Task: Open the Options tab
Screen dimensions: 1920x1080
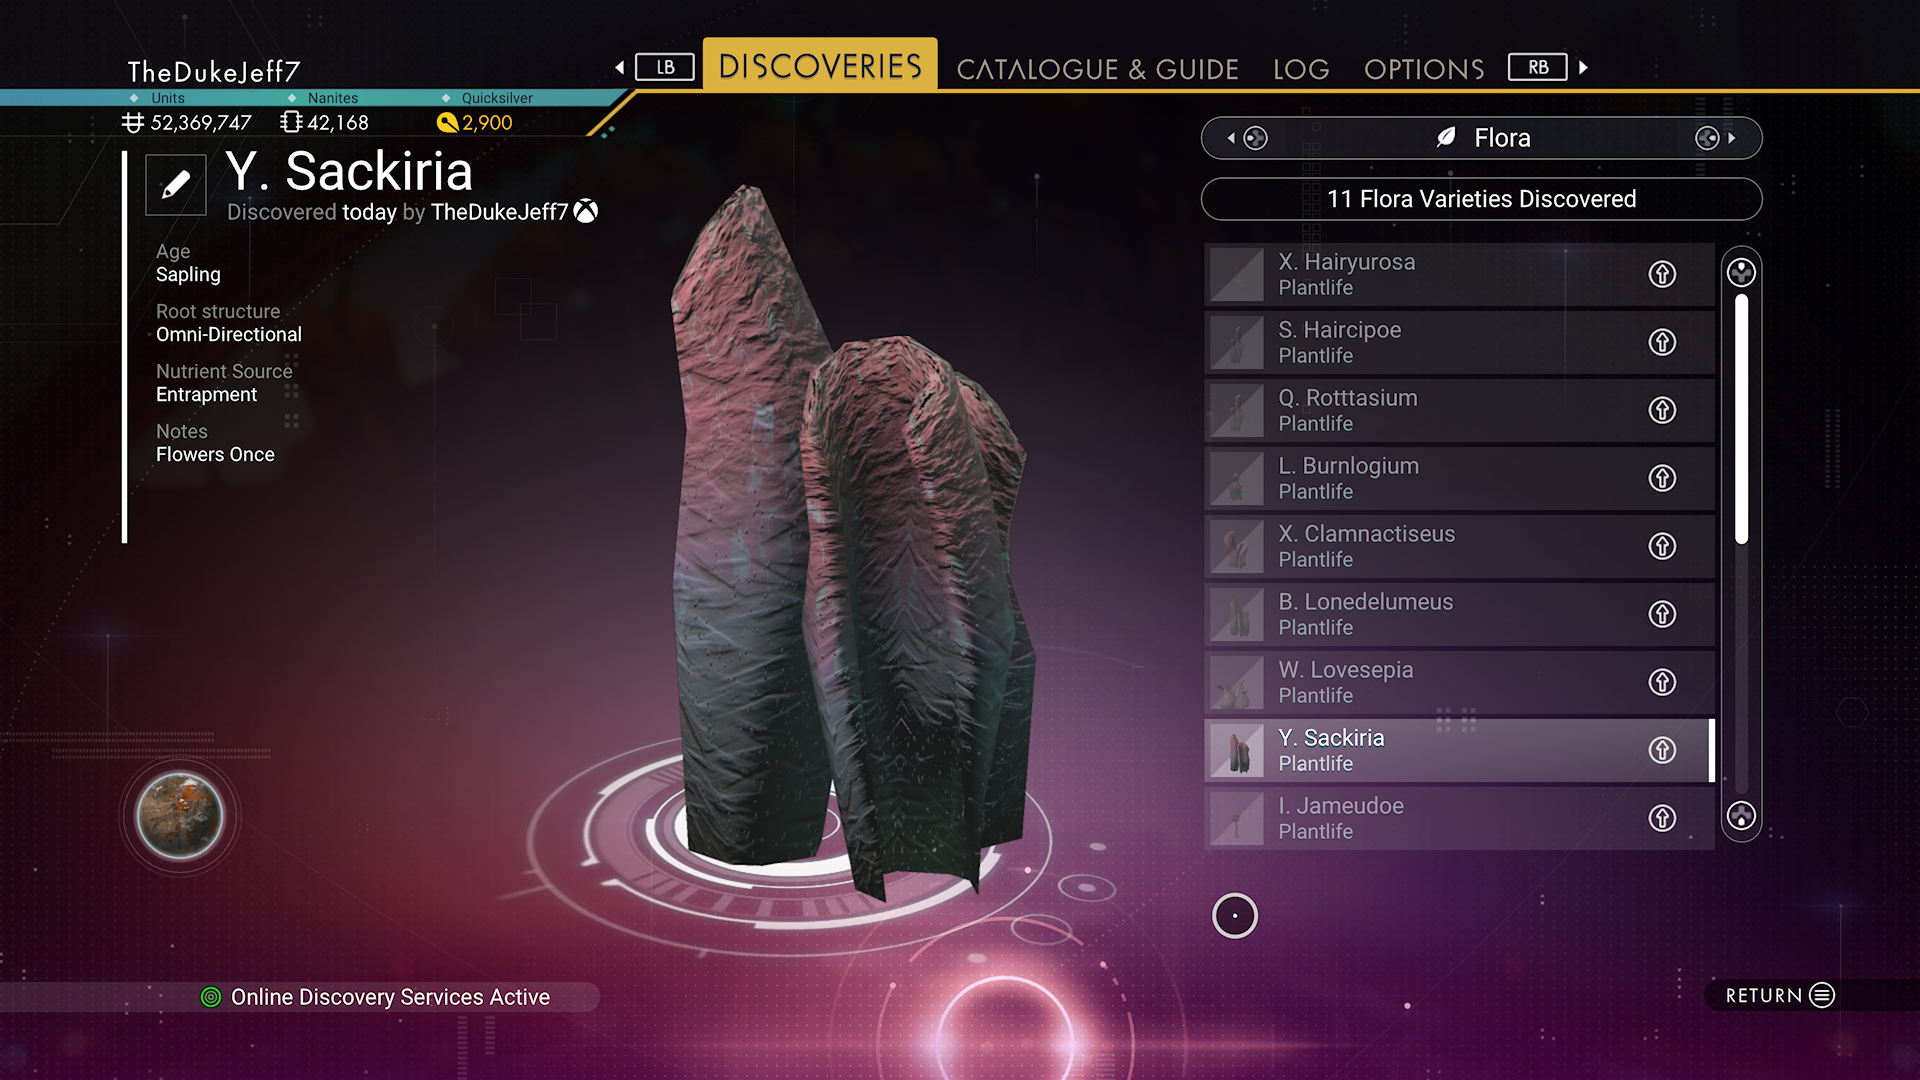Action: pyautogui.click(x=1424, y=69)
